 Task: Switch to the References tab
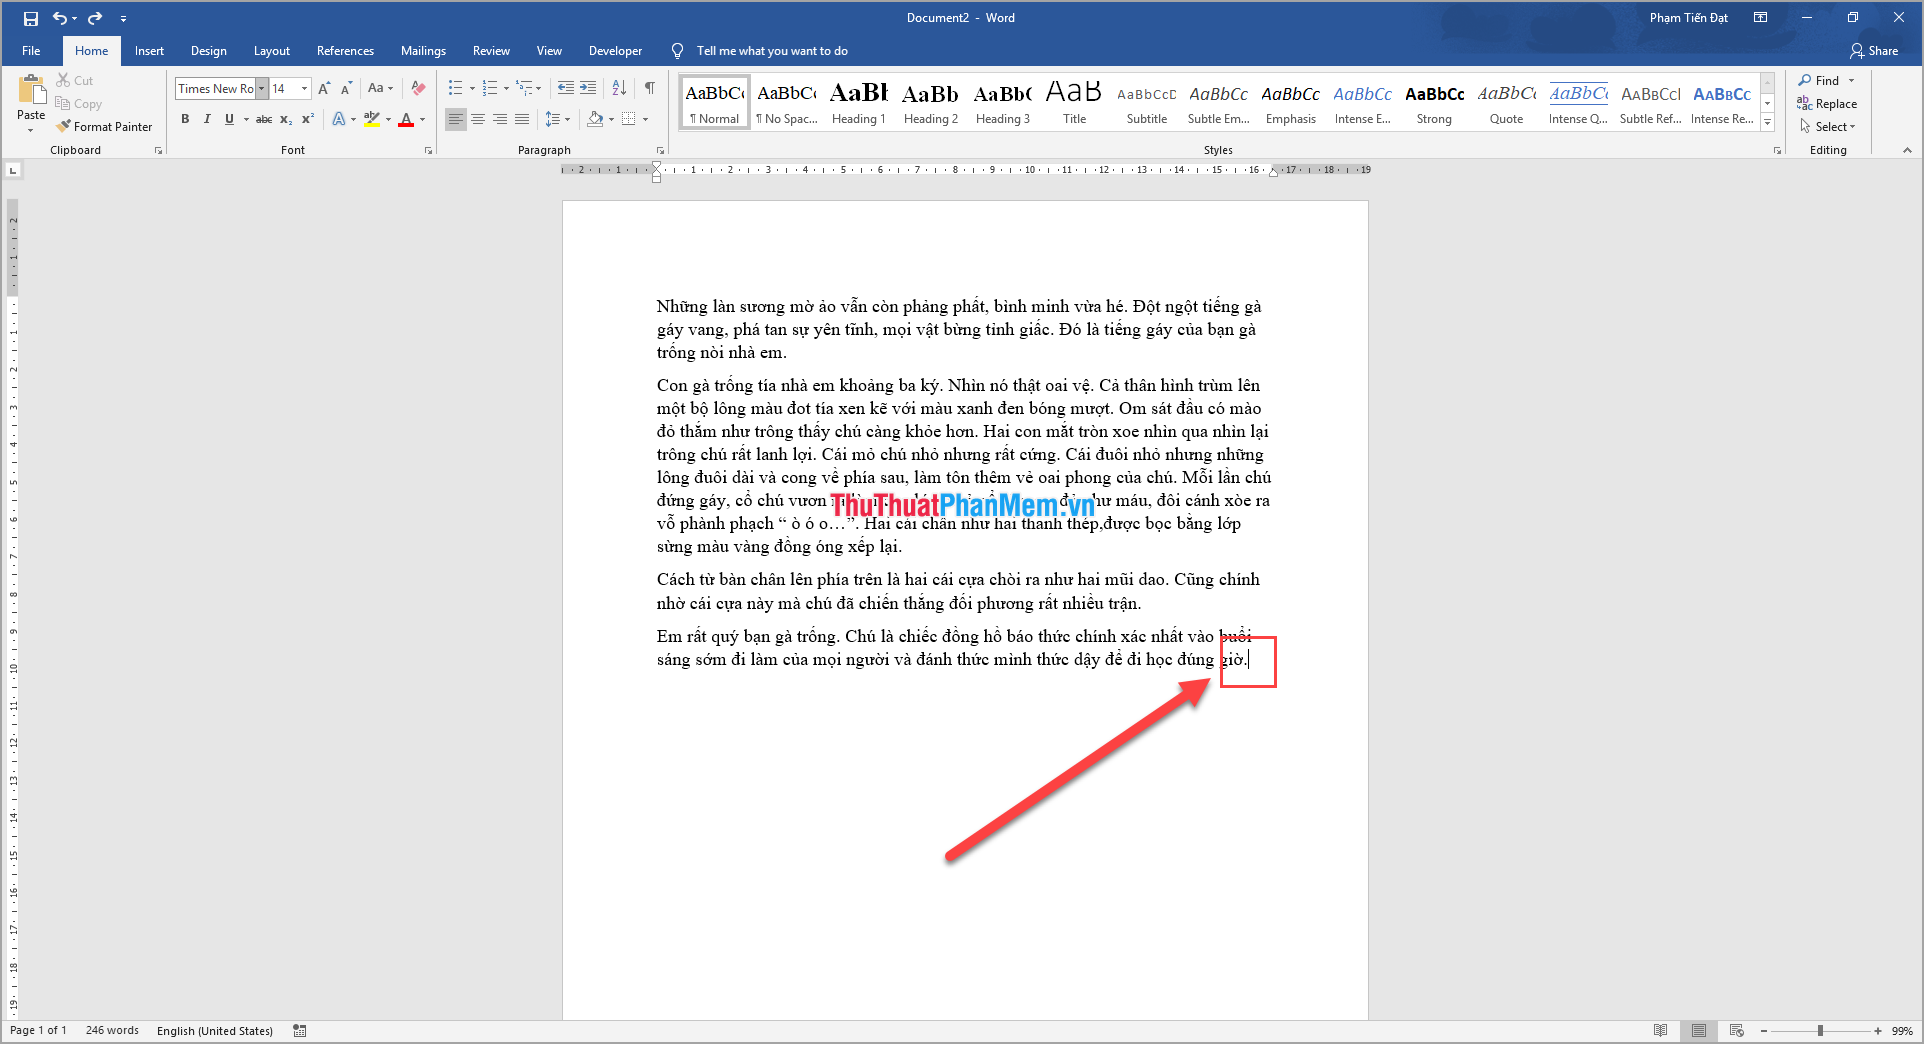(x=345, y=51)
